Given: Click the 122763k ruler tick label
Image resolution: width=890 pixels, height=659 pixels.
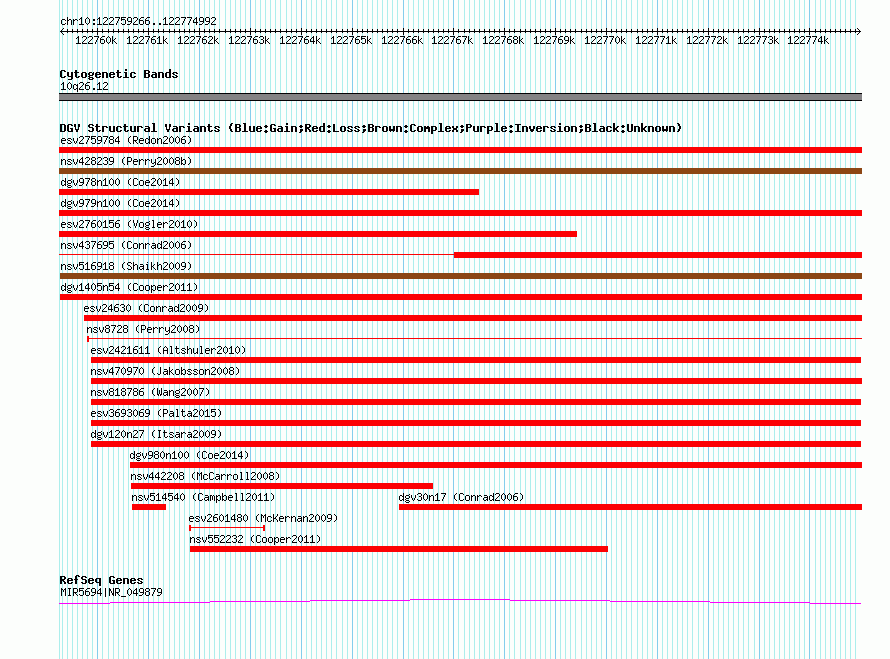Looking at the screenshot, I should 249,40.
